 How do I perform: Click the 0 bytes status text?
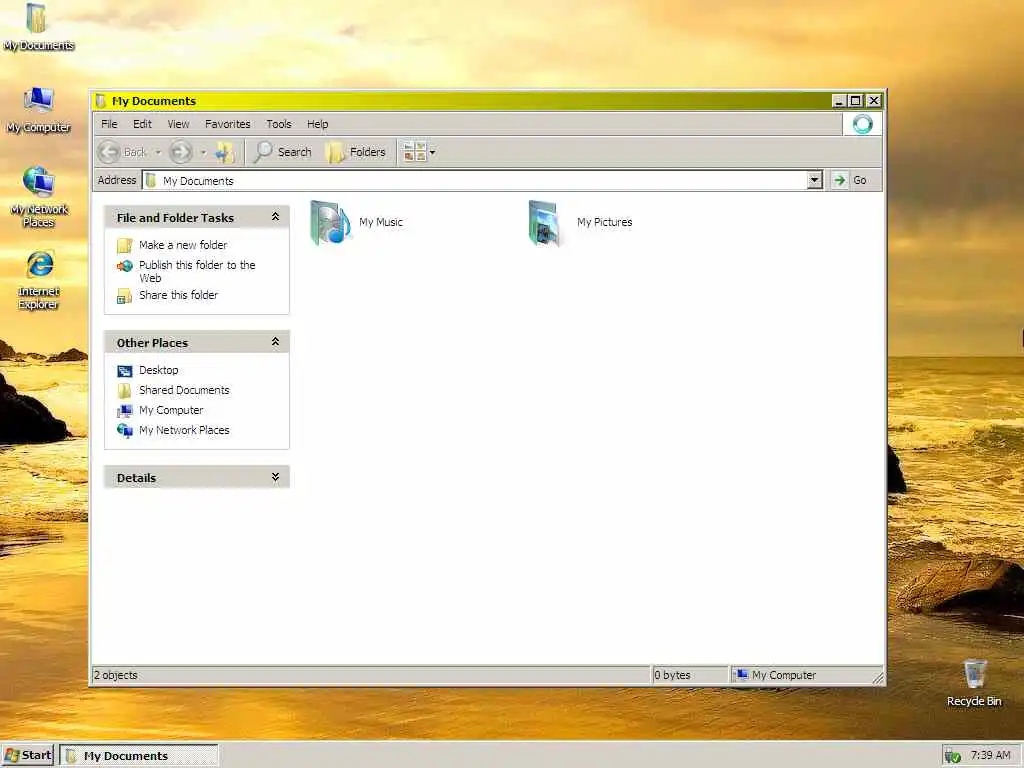[x=672, y=675]
